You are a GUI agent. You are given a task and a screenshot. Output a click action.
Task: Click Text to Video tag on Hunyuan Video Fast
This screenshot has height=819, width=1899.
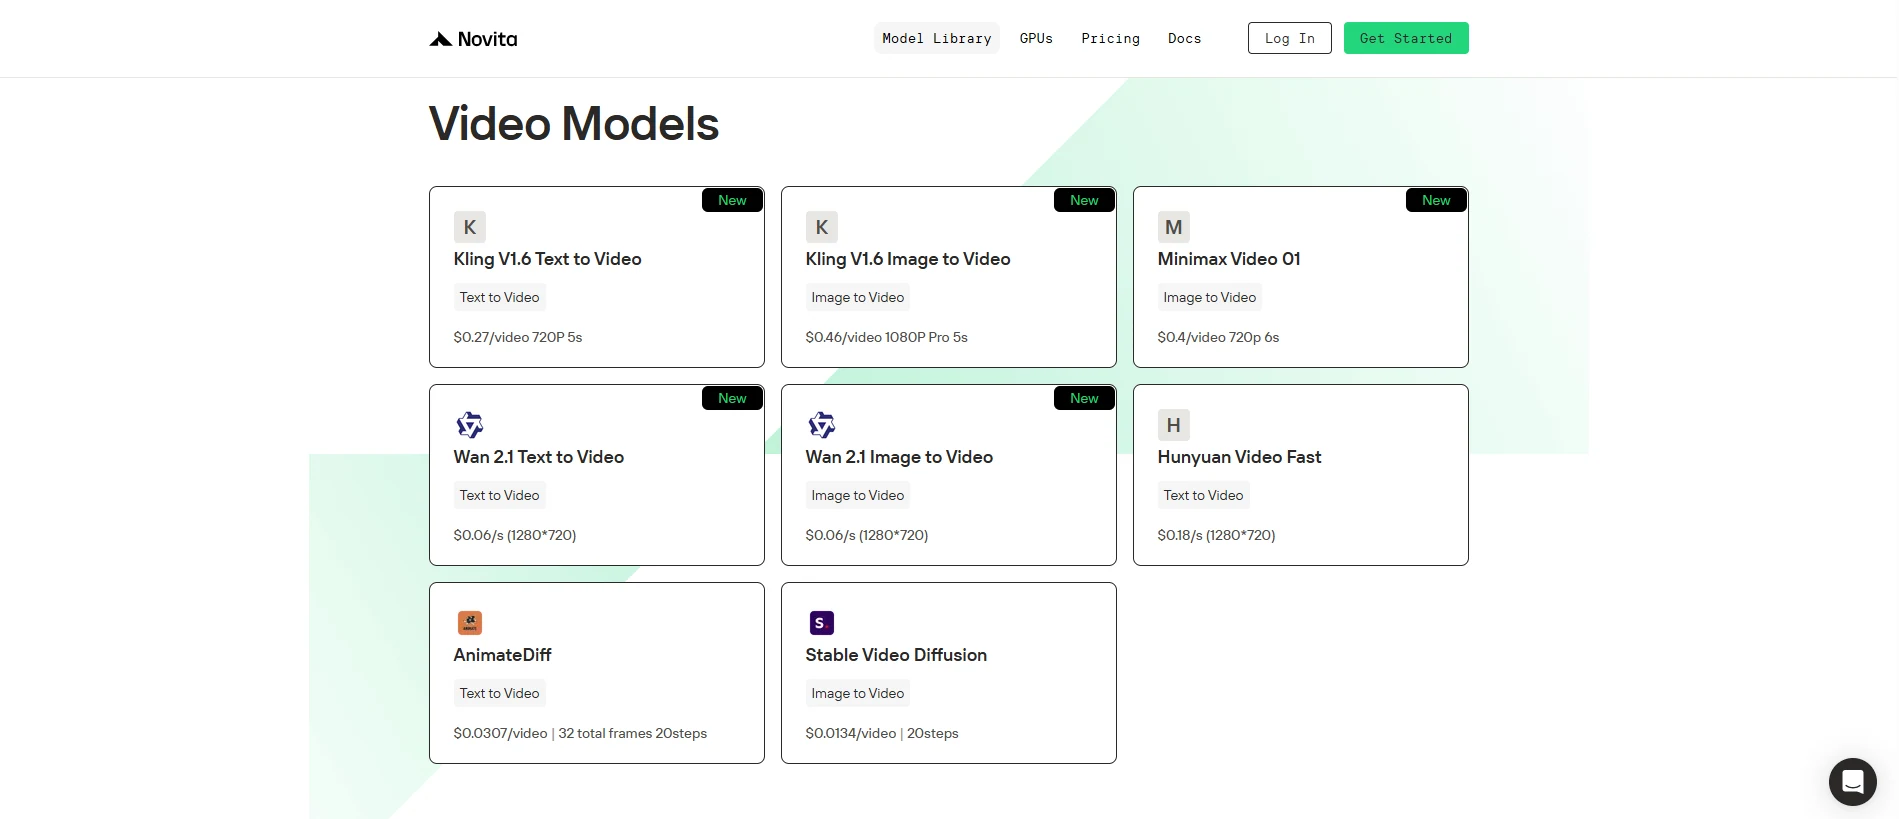coord(1204,495)
